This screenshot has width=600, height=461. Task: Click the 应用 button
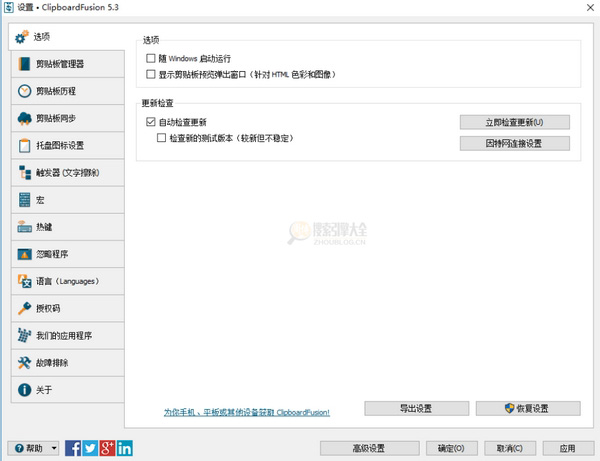[x=568, y=448]
